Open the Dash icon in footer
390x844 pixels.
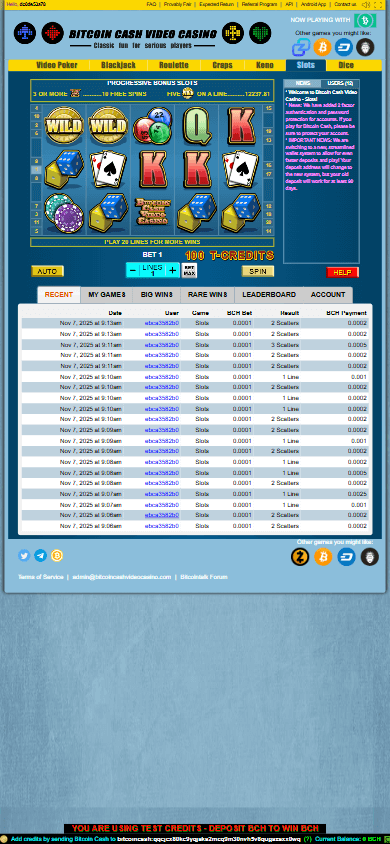(x=346, y=557)
